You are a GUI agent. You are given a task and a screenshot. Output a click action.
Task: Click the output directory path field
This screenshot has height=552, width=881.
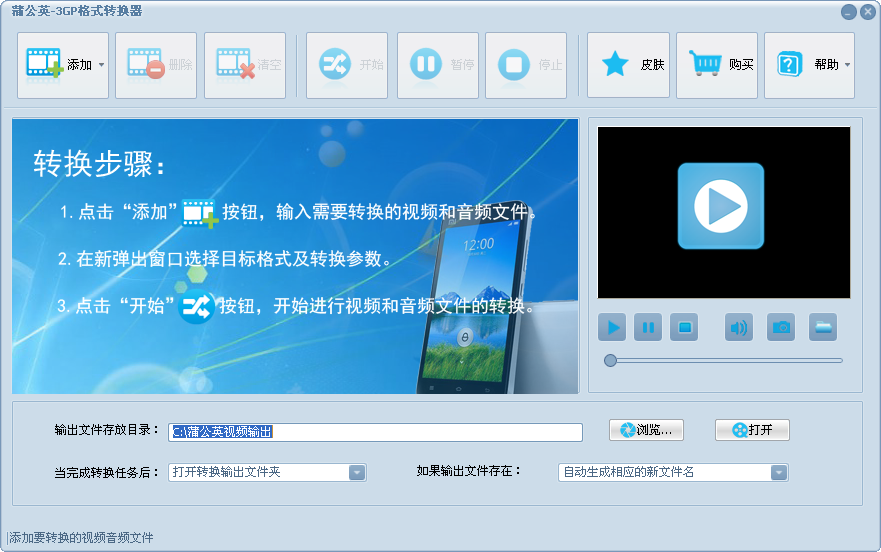coord(375,432)
